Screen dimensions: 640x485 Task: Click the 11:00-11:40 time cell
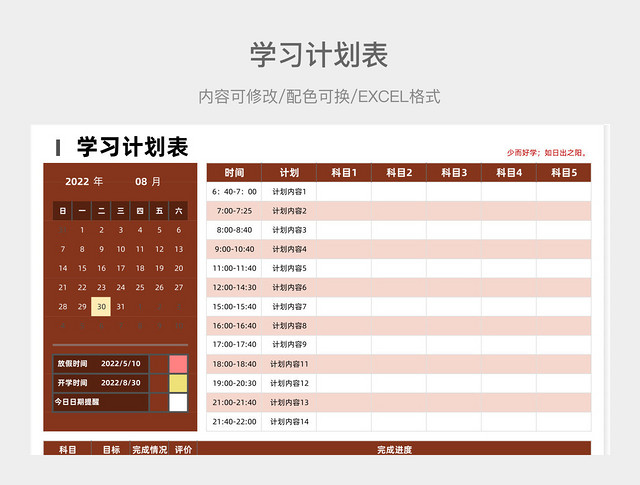coord(234,268)
